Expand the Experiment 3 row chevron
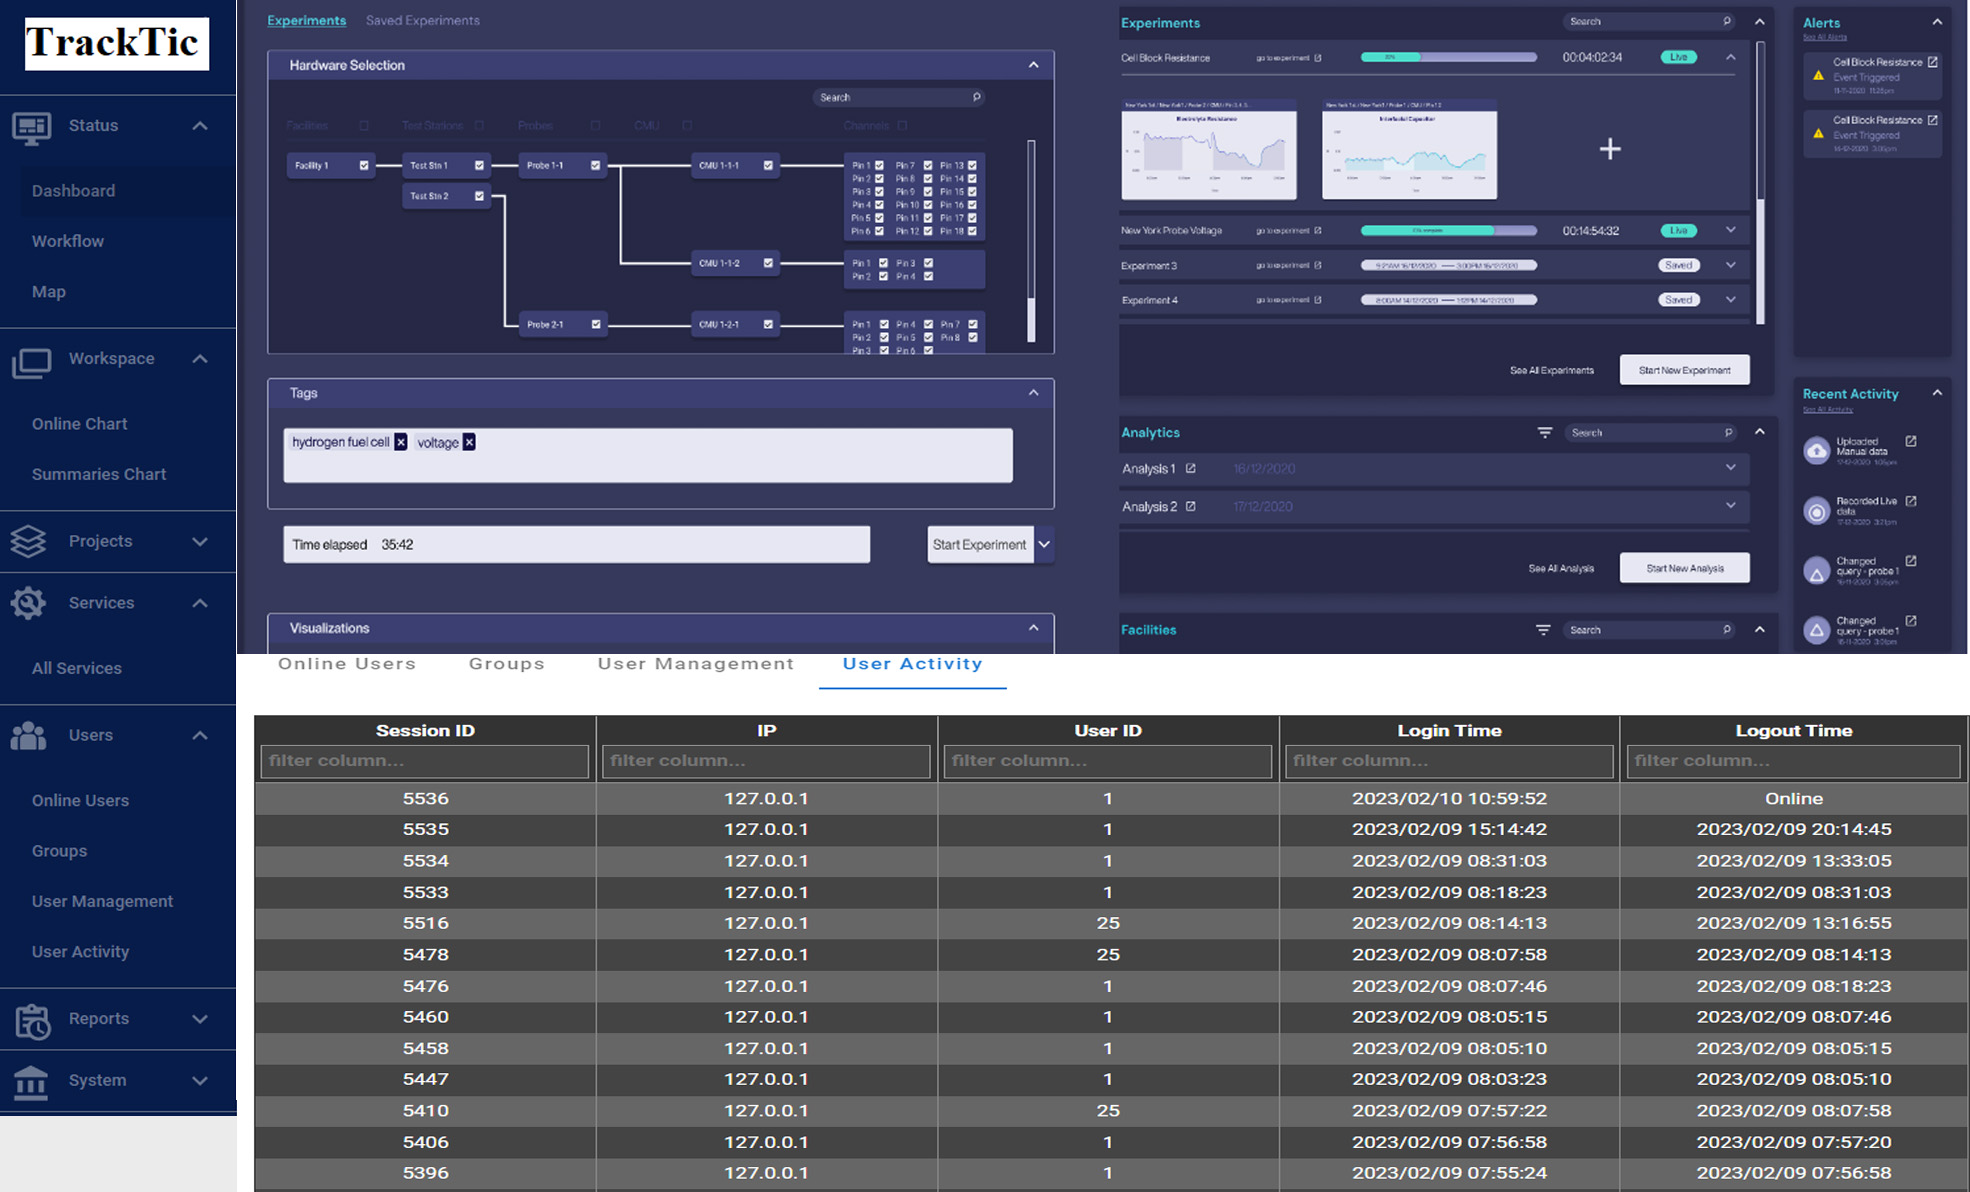The height and width of the screenshot is (1192, 1970). pyautogui.click(x=1731, y=265)
